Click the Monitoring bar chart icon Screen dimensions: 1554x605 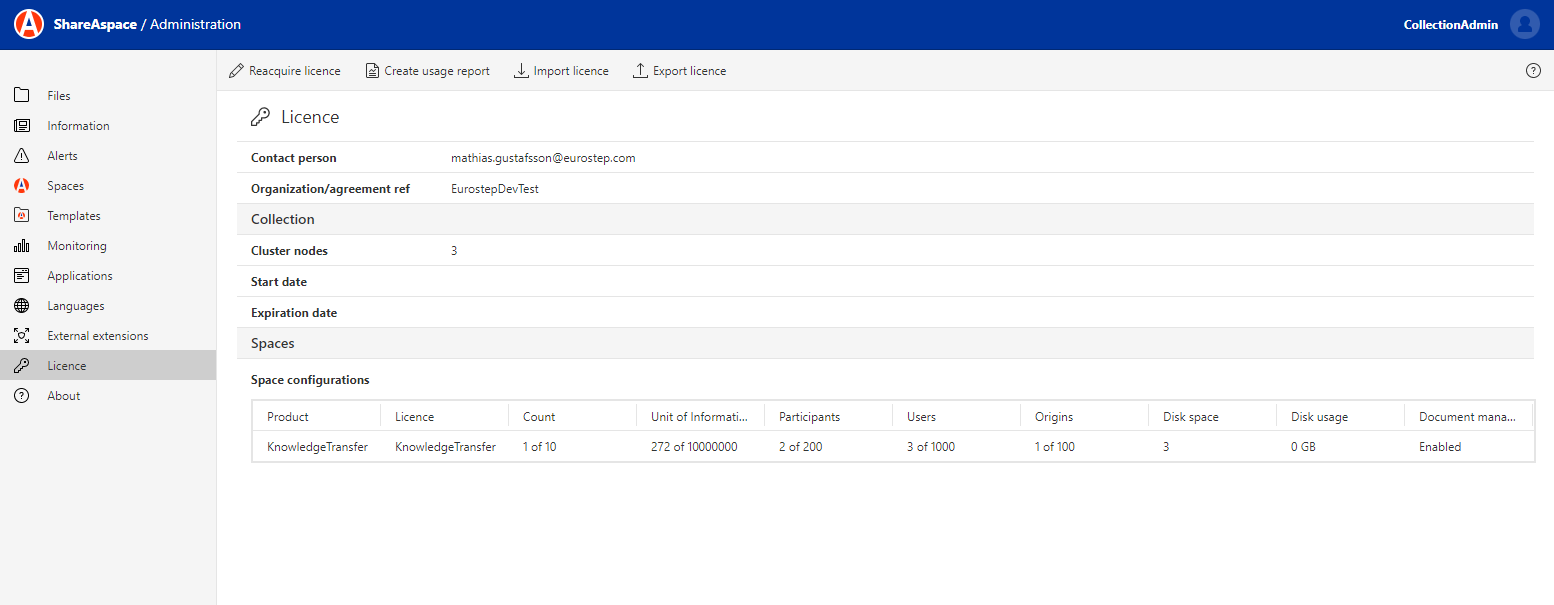click(22, 246)
